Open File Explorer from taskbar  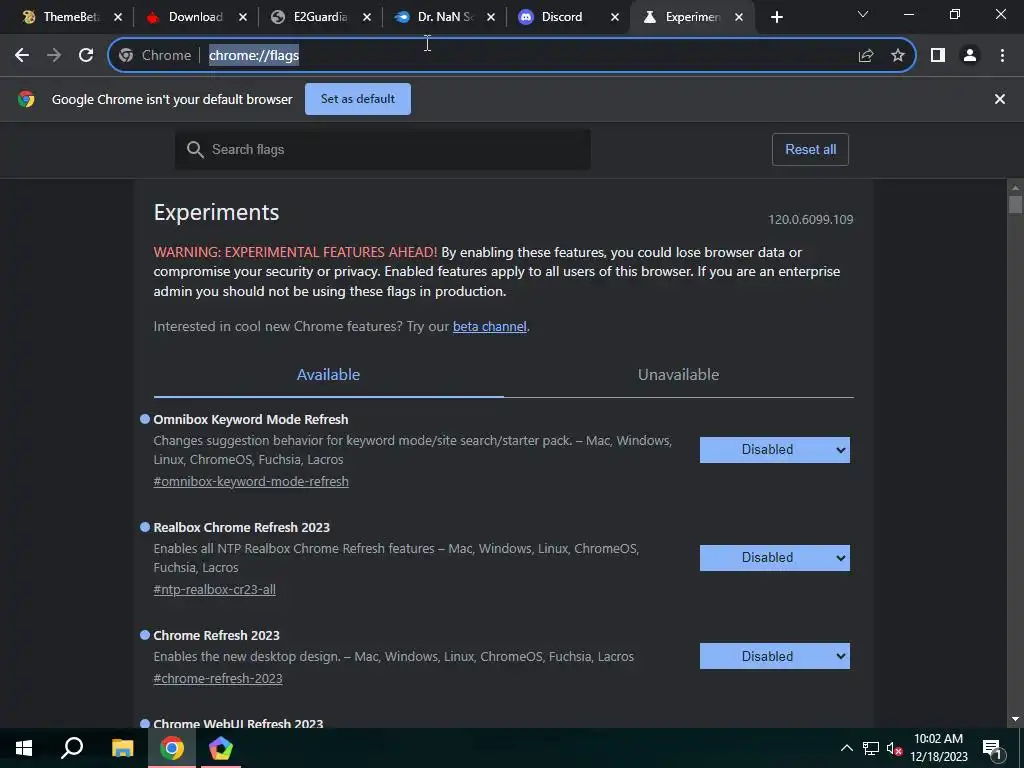point(122,748)
